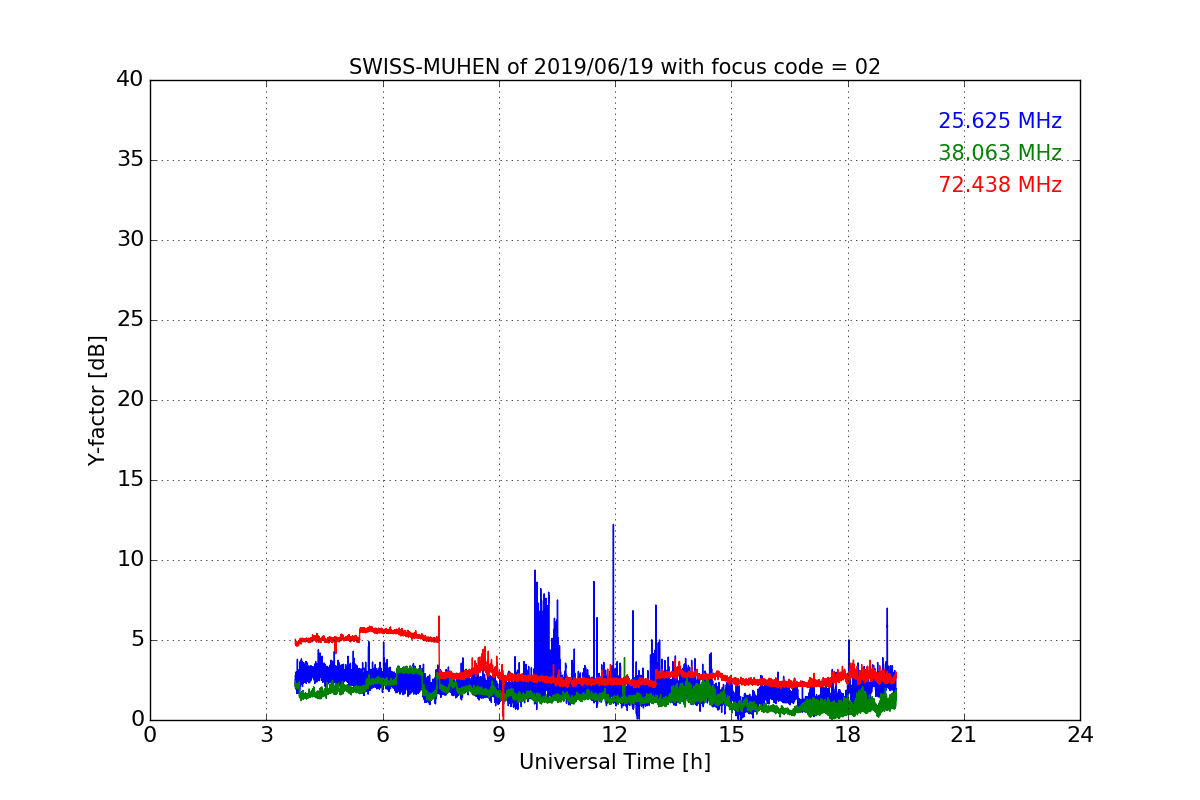Click the y-axis tick label 25
Viewport: 1200px width, 800px height.
130,319
